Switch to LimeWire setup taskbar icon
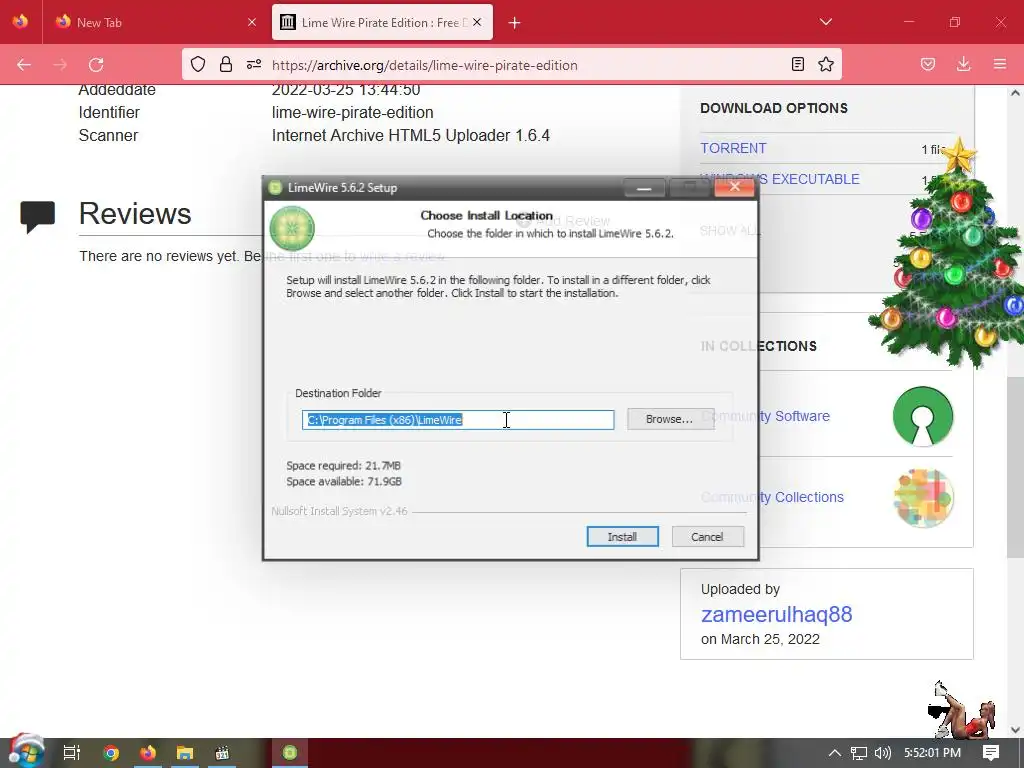Image resolution: width=1024 pixels, height=768 pixels. tap(290, 753)
